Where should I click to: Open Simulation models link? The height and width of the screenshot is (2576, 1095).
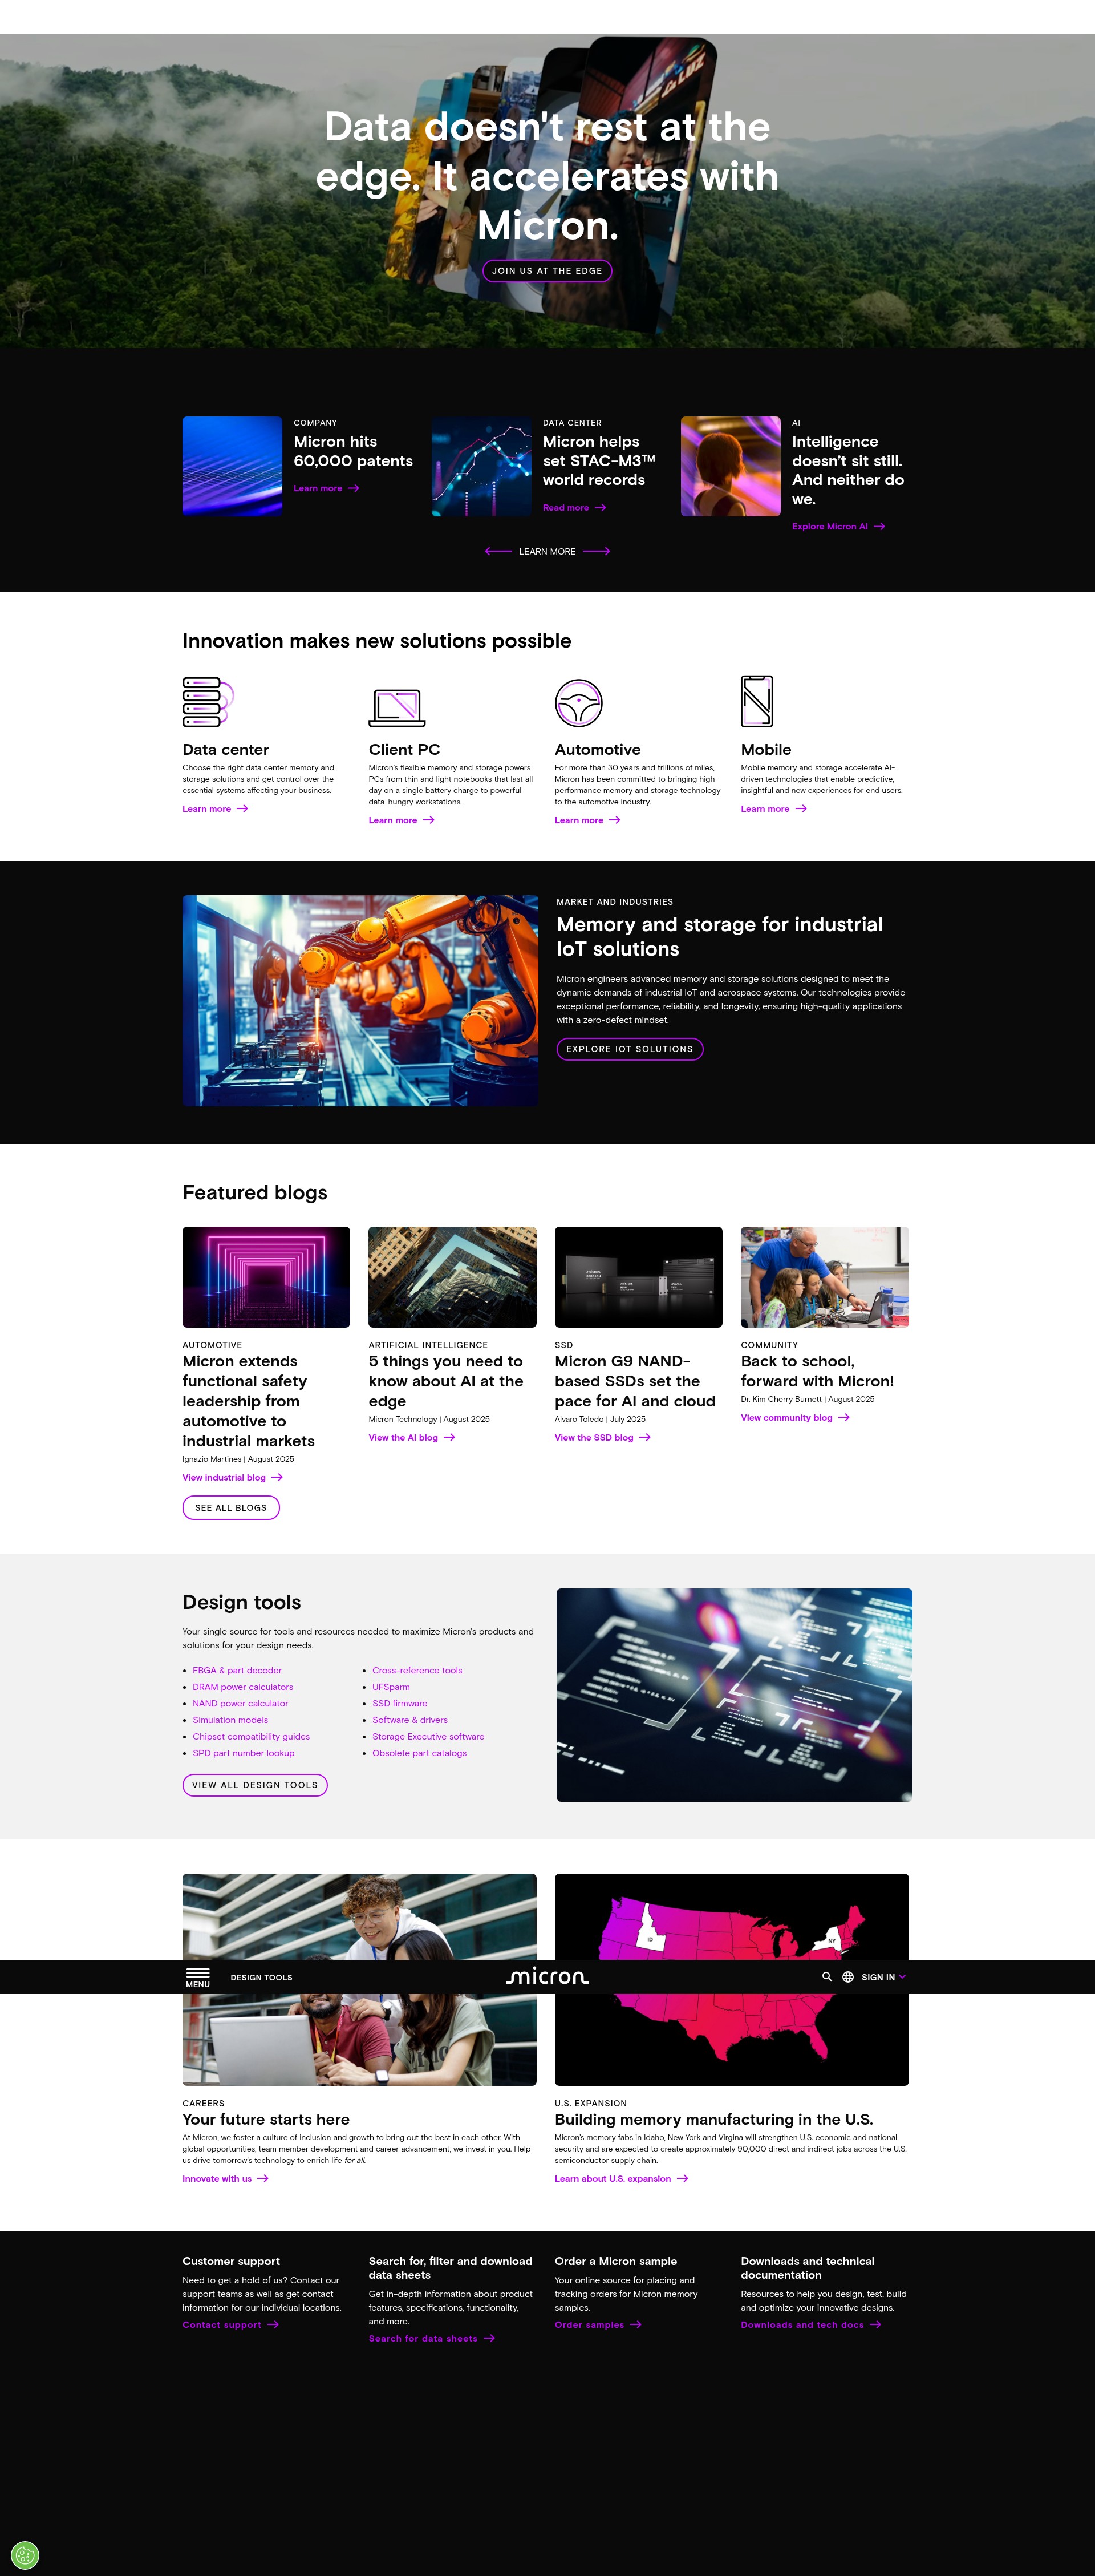230,1720
